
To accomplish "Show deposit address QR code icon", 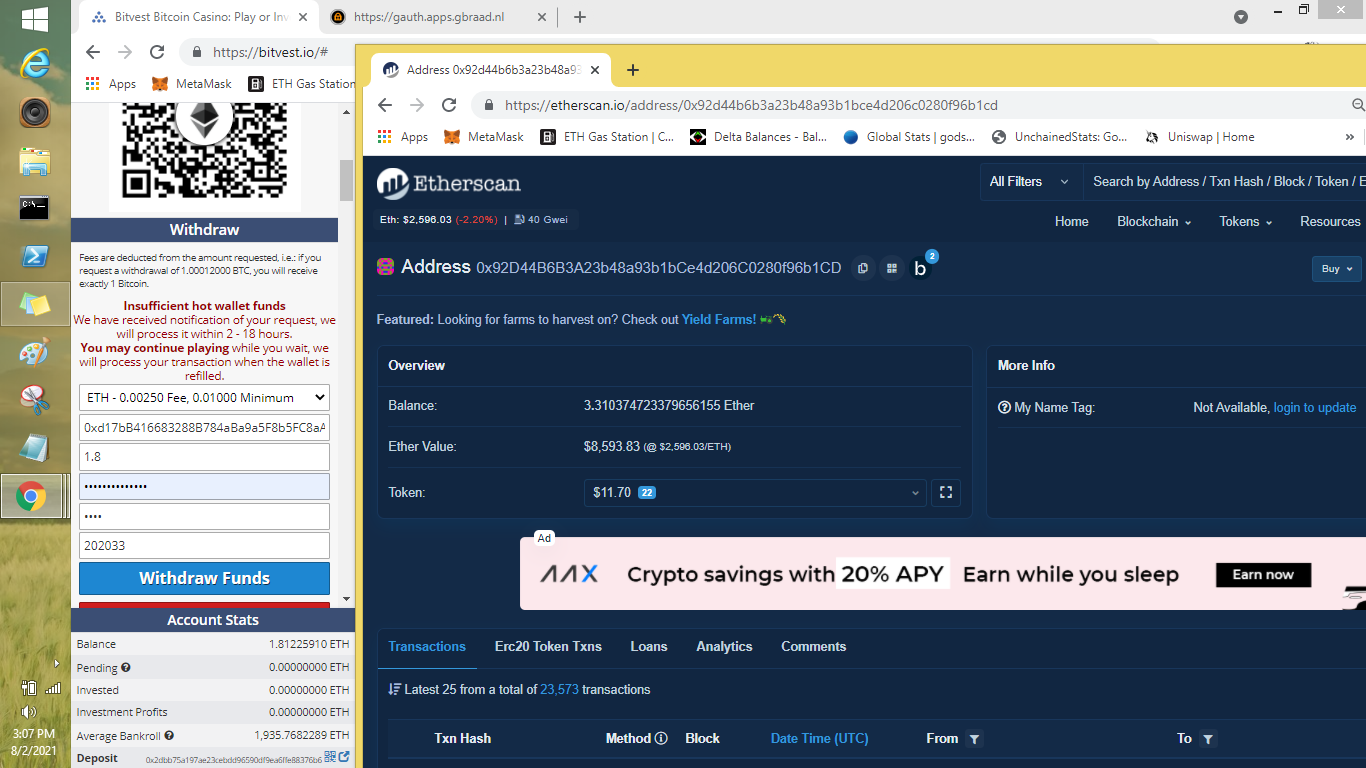I will coord(330,758).
